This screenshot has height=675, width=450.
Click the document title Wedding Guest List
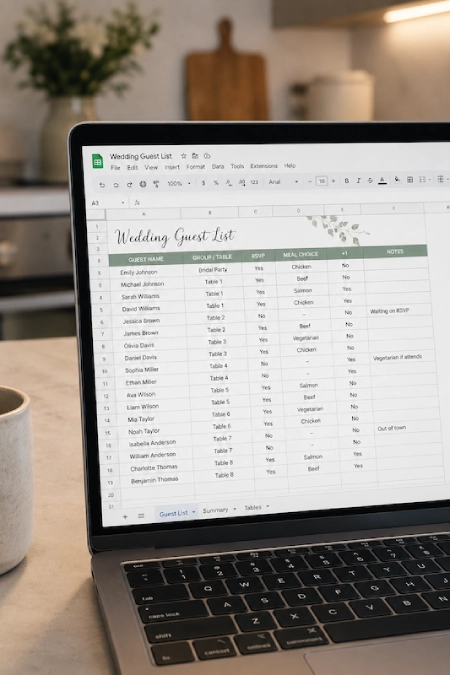(140, 156)
